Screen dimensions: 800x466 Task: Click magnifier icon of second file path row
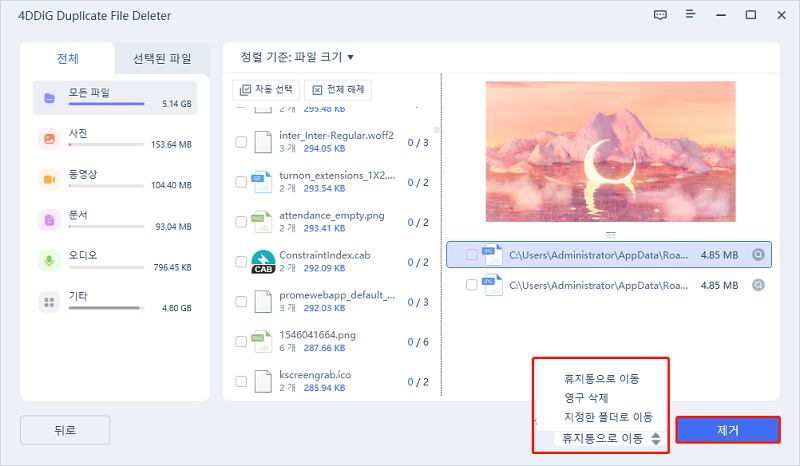pyautogui.click(x=758, y=285)
